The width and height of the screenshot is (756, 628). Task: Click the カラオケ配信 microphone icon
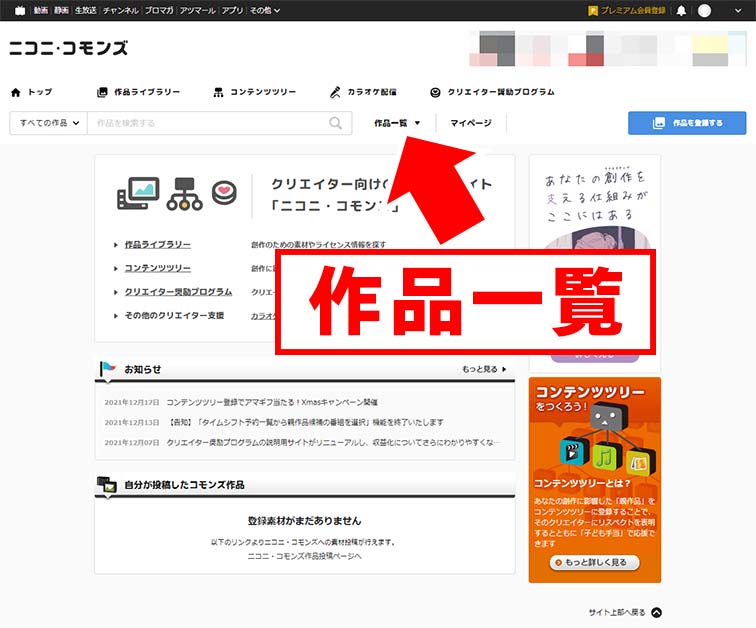tap(335, 92)
